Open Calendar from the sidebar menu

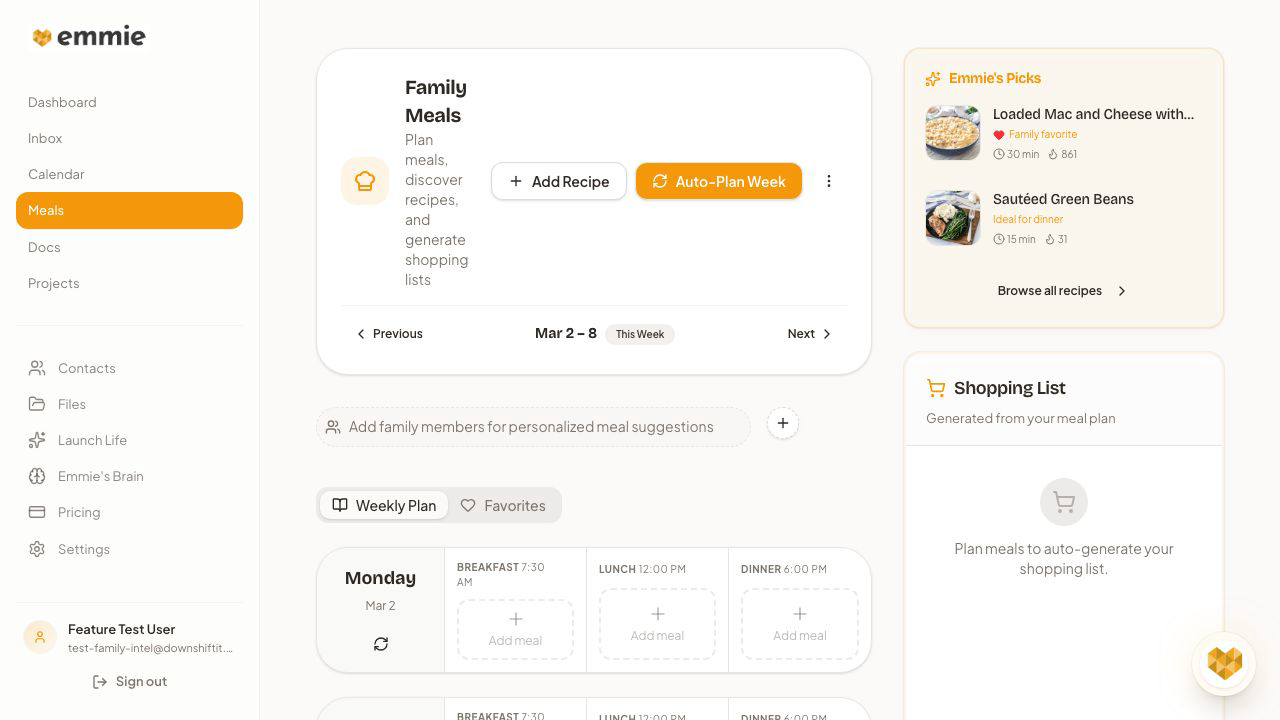pos(56,174)
